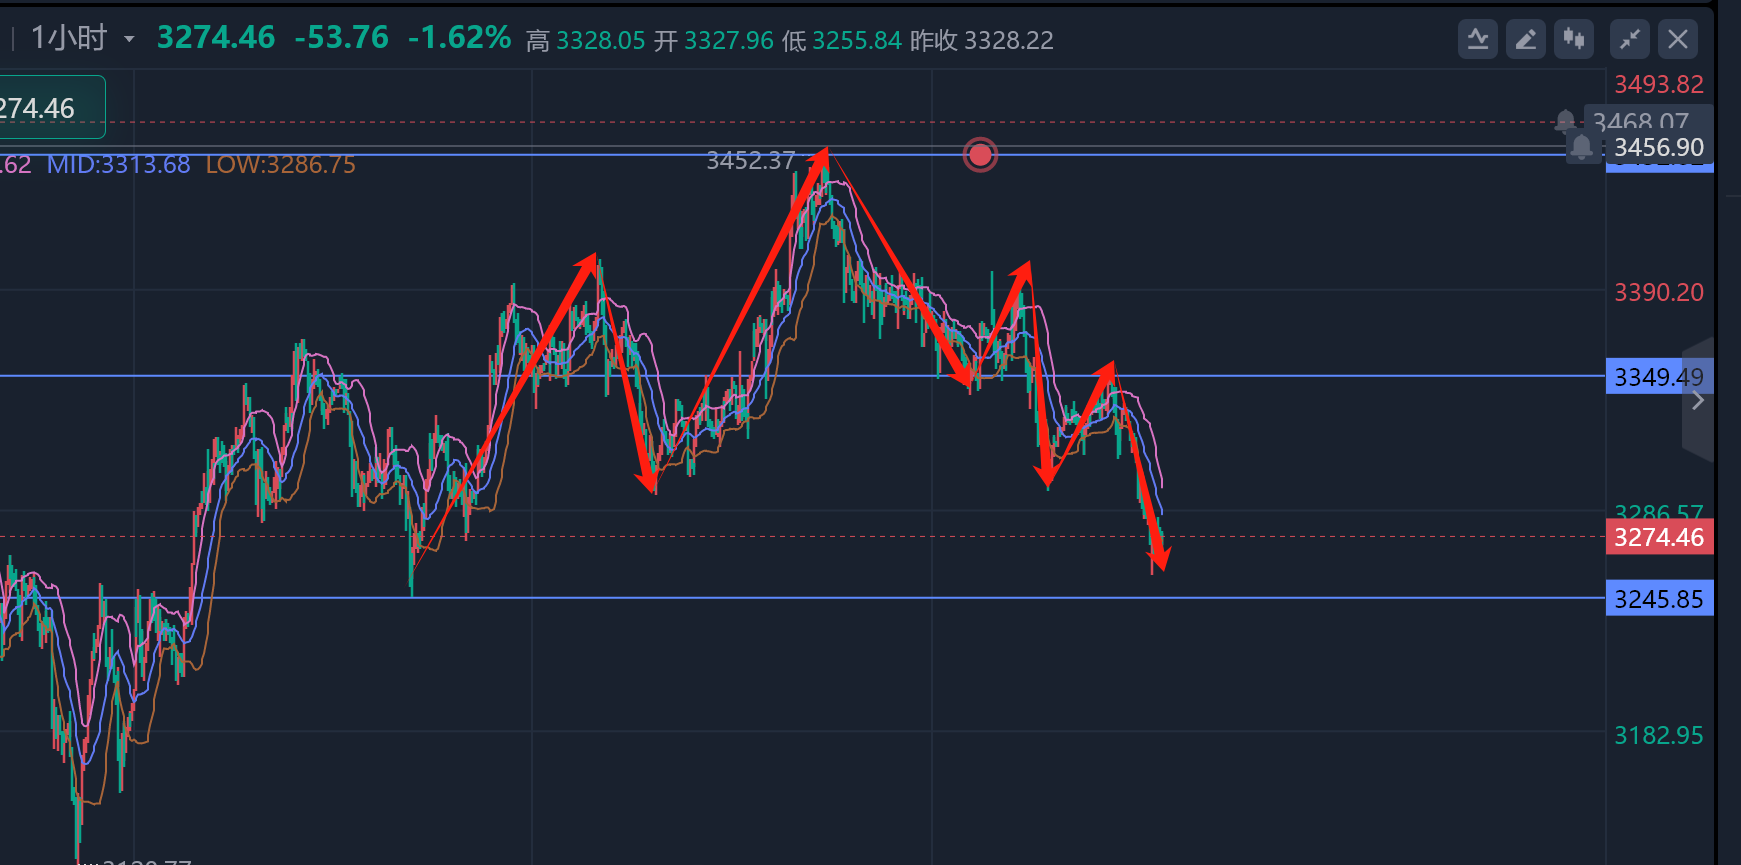Click the 3452.37 peak price label
Viewport: 1741px width, 865px height.
(x=750, y=161)
